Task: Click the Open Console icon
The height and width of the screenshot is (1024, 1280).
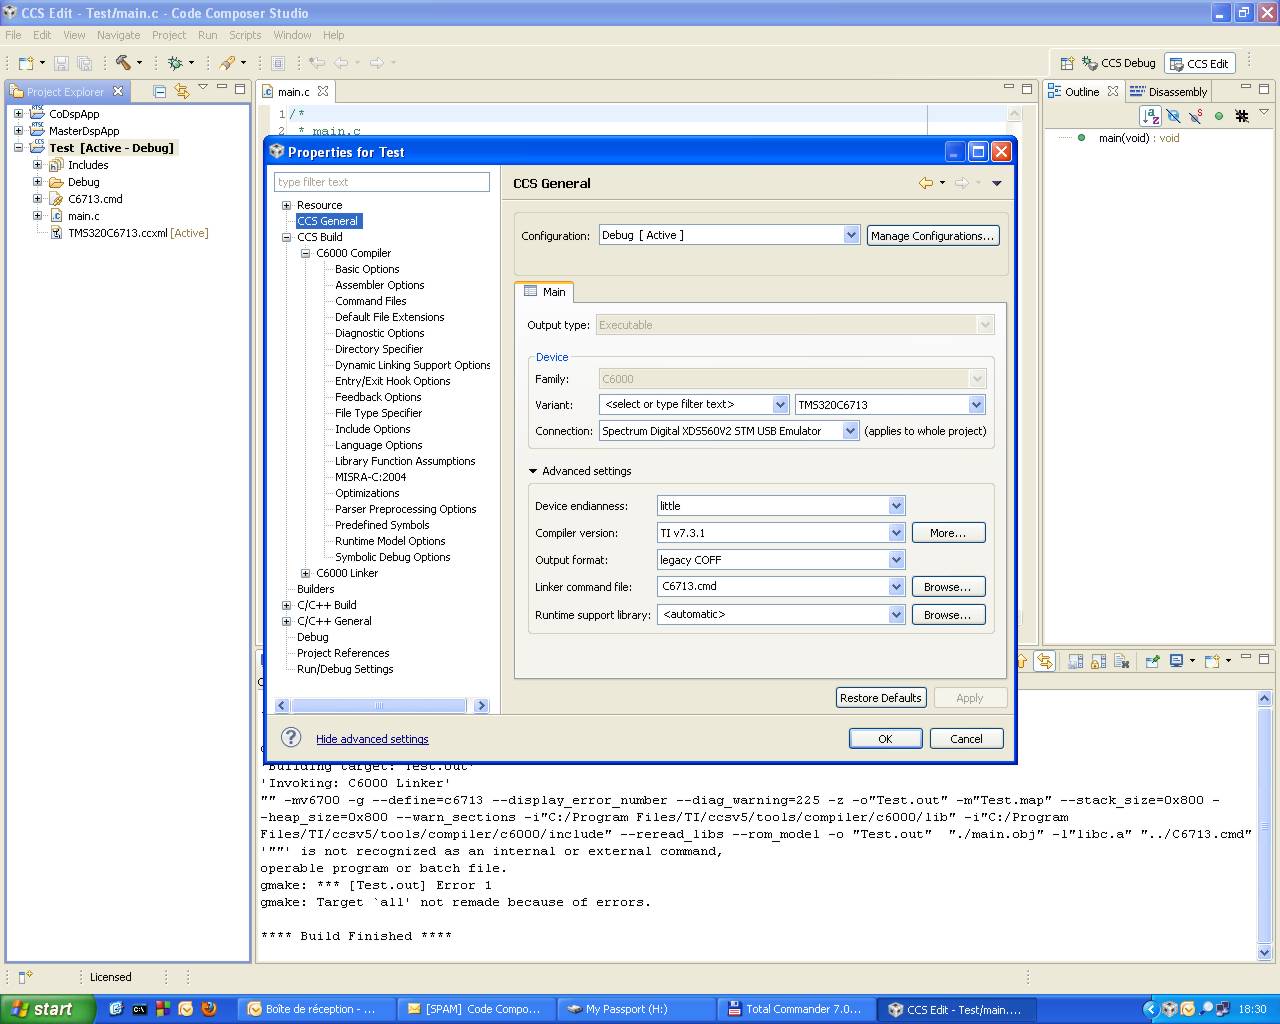Action: (x=1212, y=661)
